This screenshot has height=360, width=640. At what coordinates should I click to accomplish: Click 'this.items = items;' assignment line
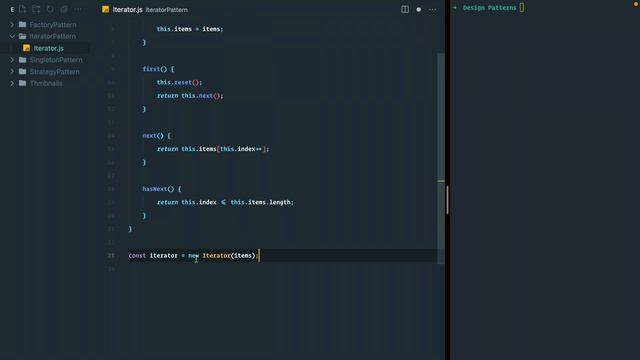[x=190, y=29]
